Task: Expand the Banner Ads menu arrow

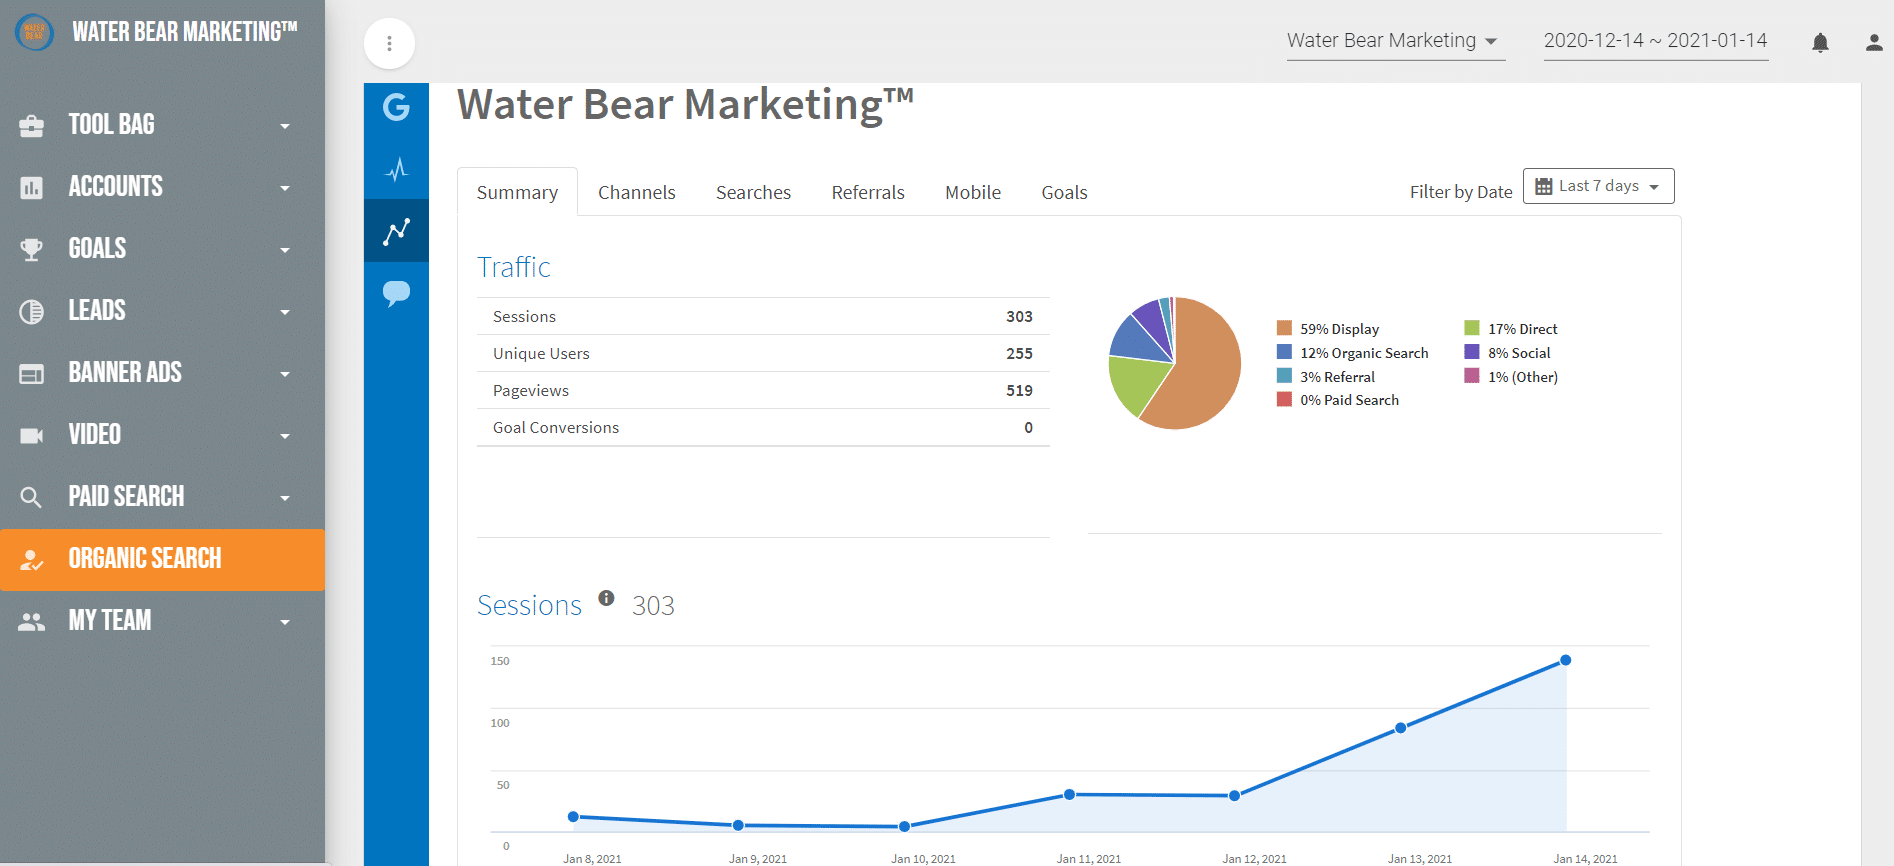Action: pyautogui.click(x=285, y=374)
